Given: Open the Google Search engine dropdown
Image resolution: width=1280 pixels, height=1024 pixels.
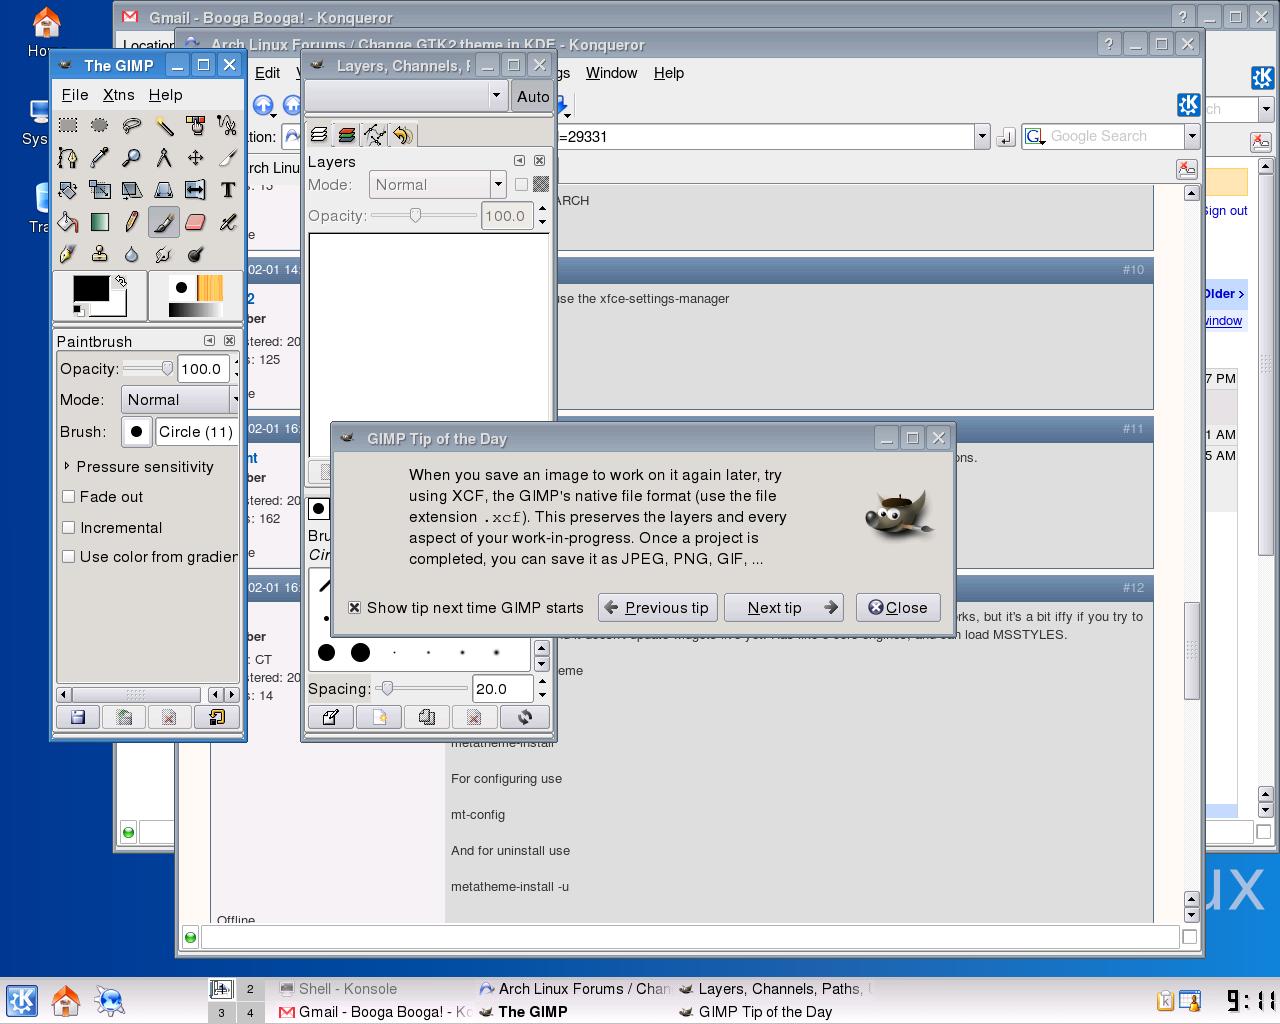Looking at the screenshot, I should click(x=1192, y=136).
